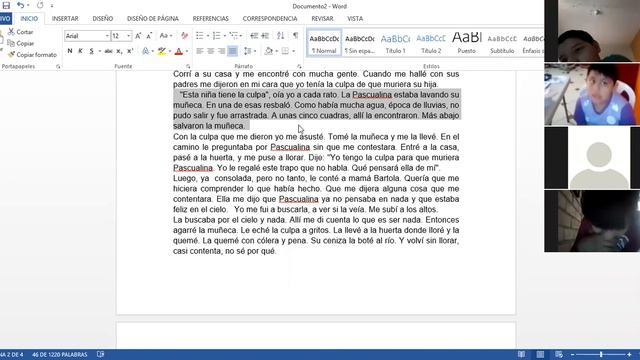640x360 pixels.
Task: Open Portapapeles dialog launcher
Action: point(58,66)
